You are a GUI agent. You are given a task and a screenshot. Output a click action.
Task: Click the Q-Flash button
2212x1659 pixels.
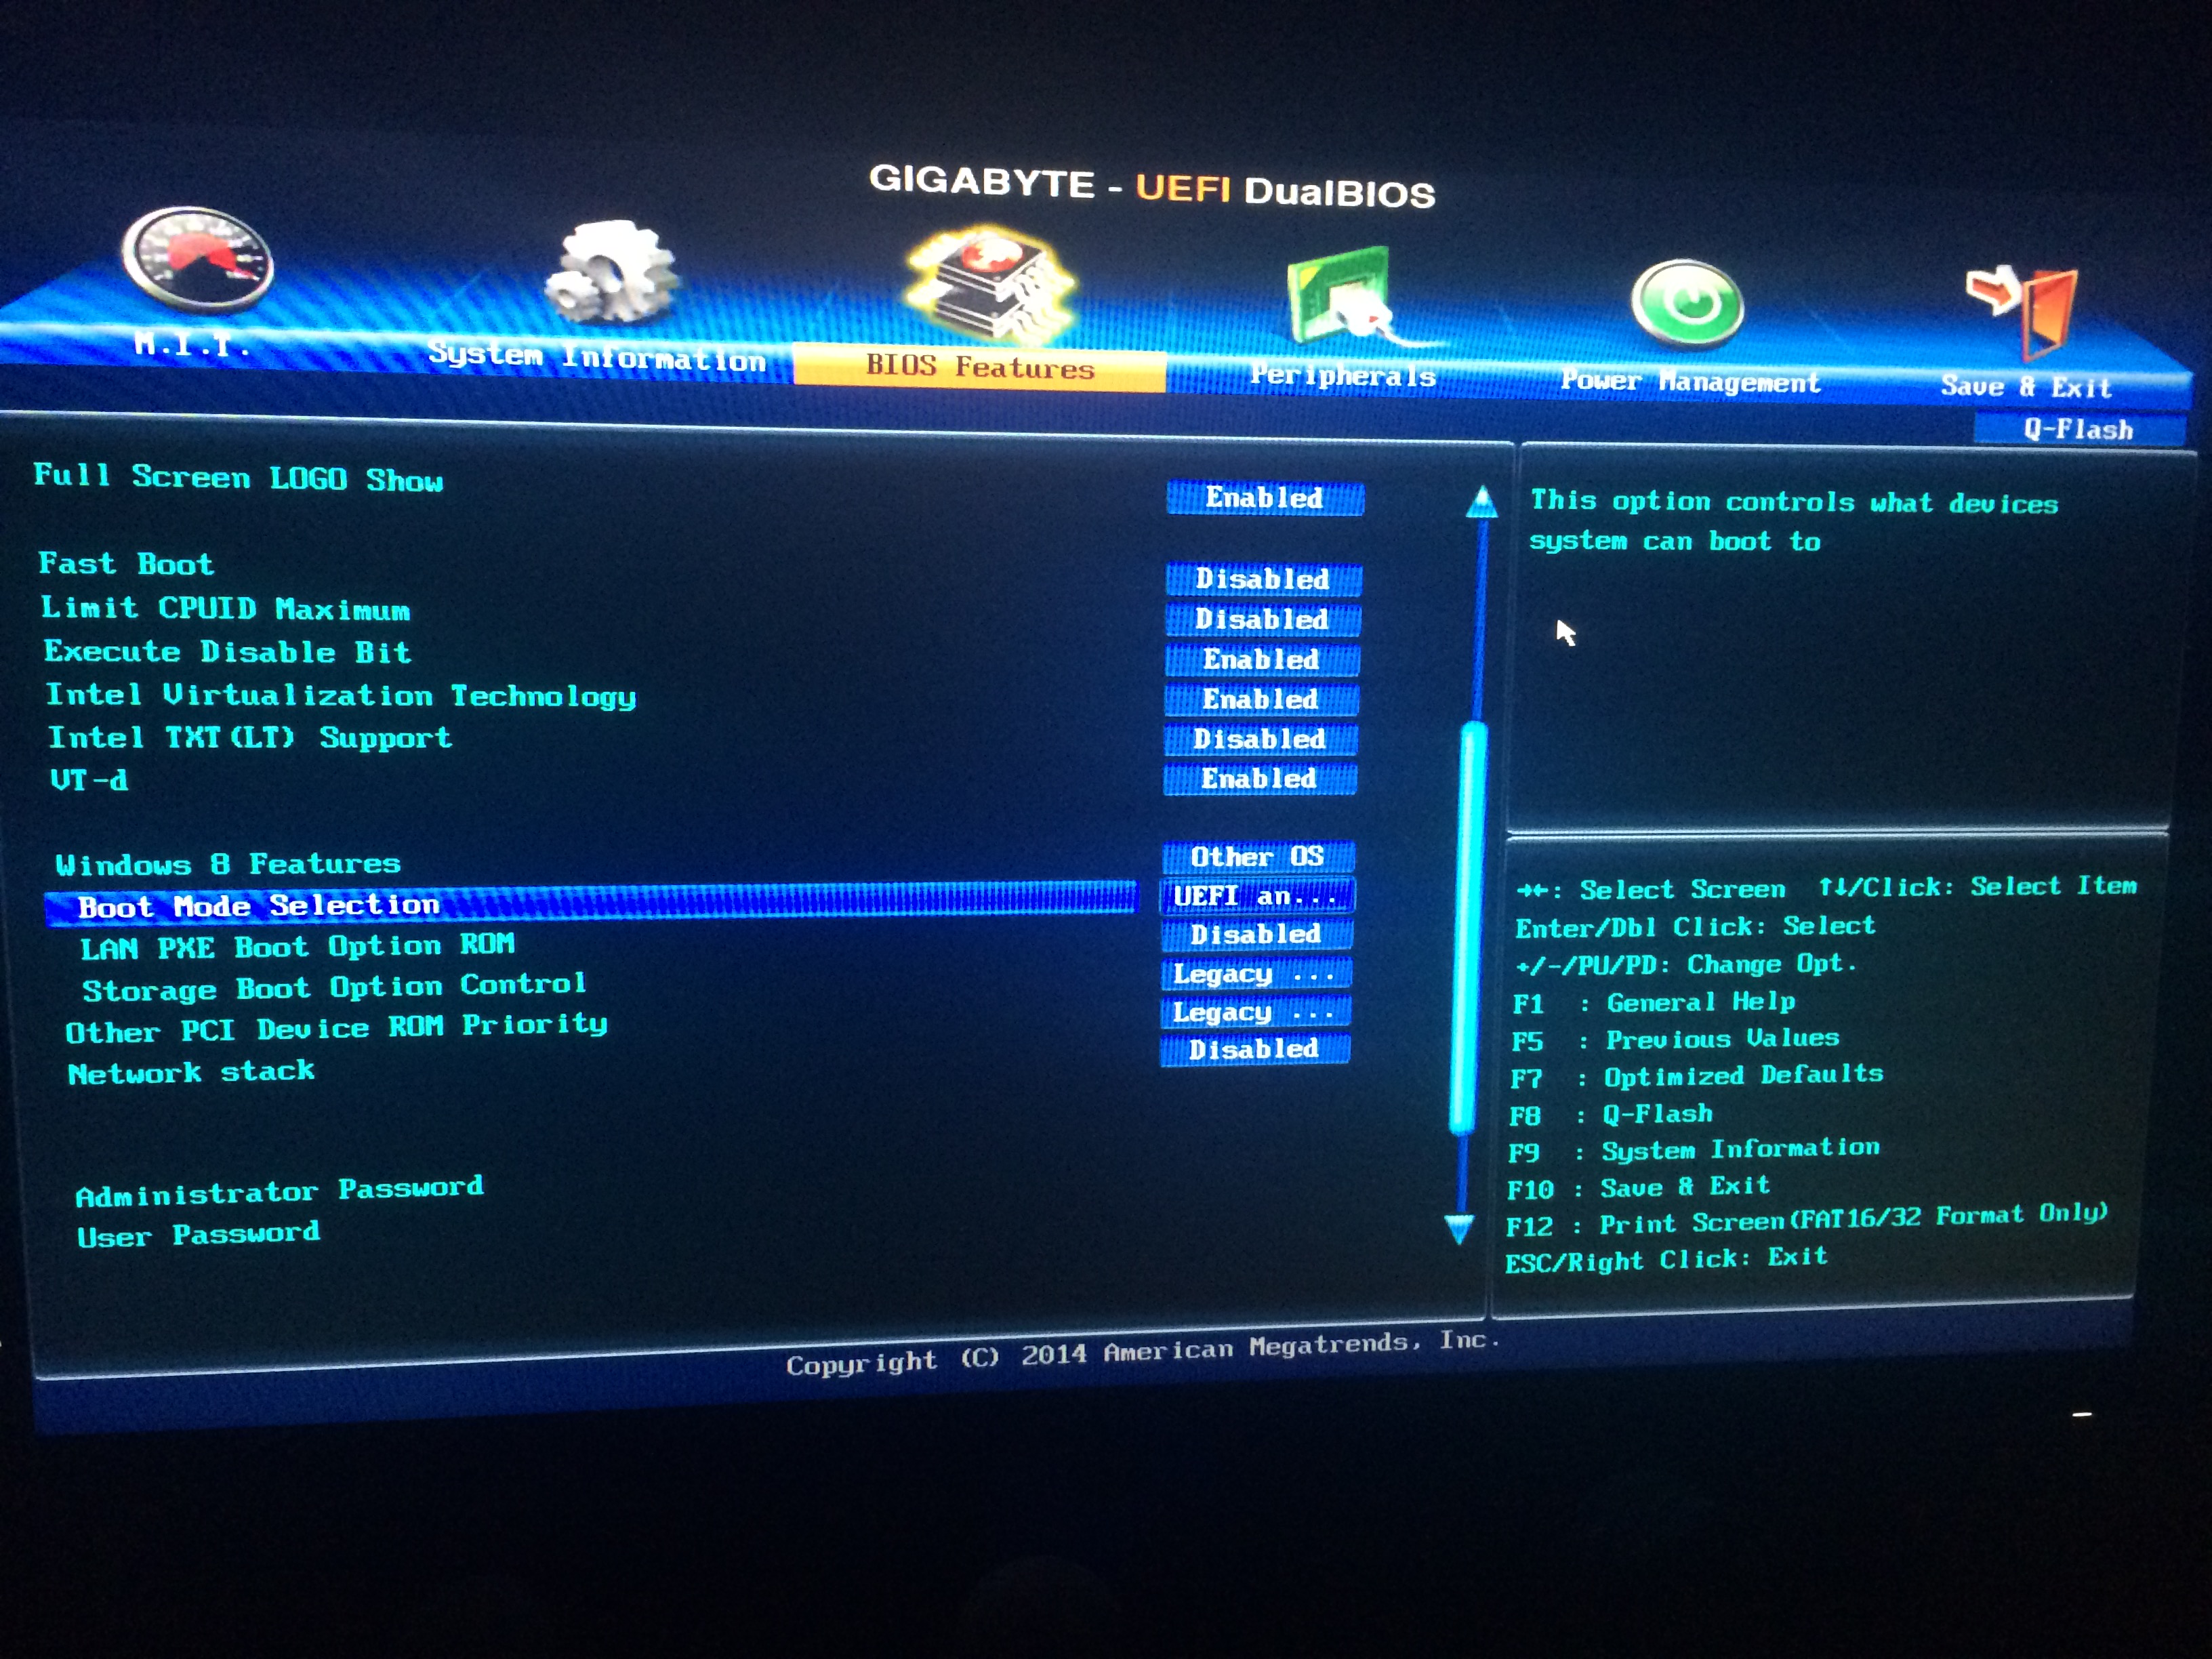pos(2078,429)
